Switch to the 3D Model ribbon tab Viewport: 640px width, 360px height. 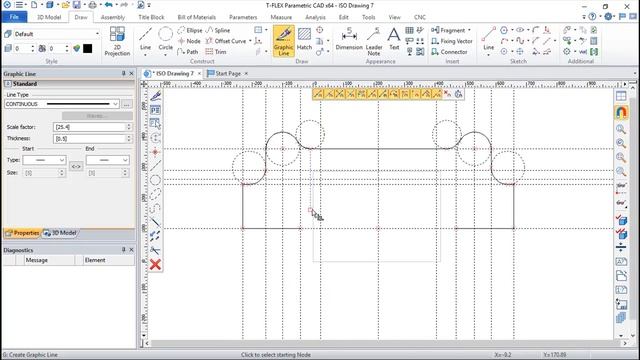coord(49,17)
